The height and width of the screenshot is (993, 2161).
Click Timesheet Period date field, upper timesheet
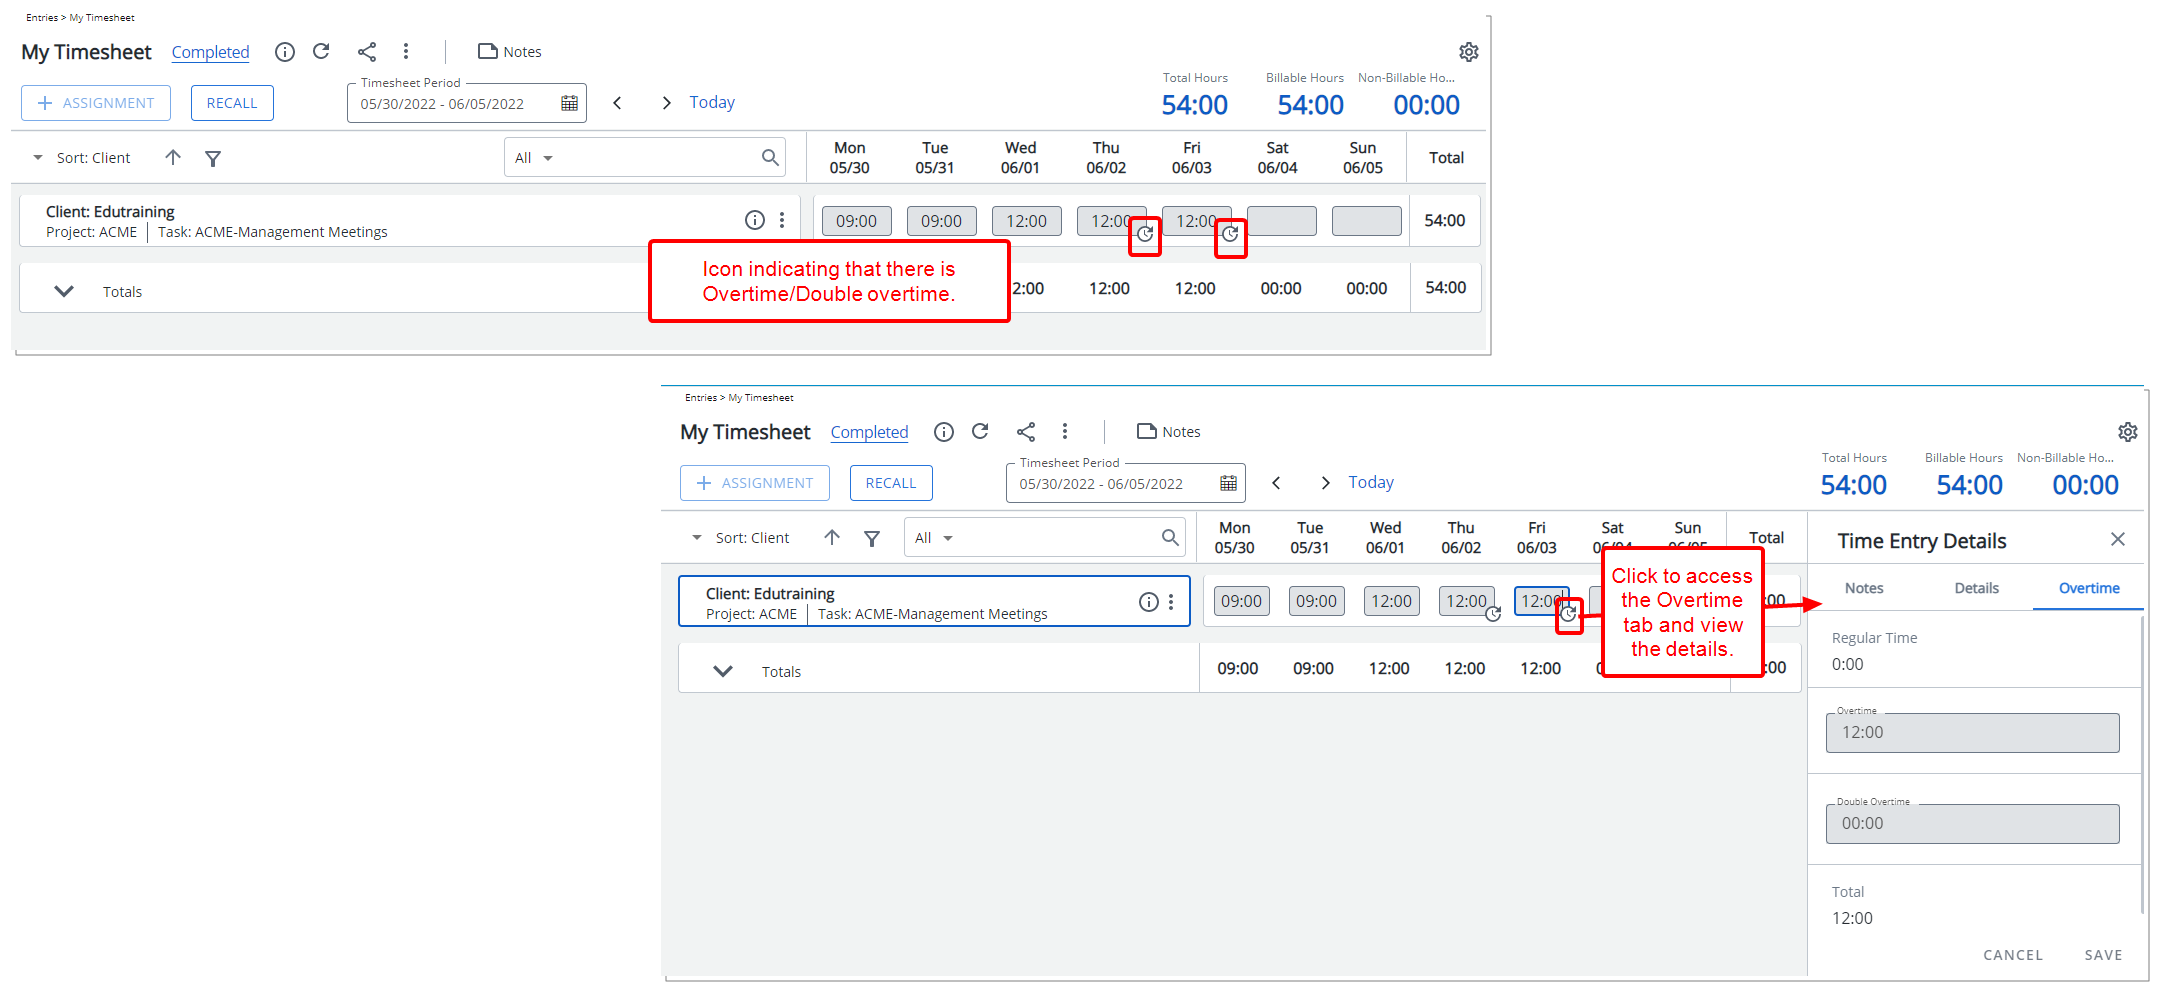pos(467,103)
